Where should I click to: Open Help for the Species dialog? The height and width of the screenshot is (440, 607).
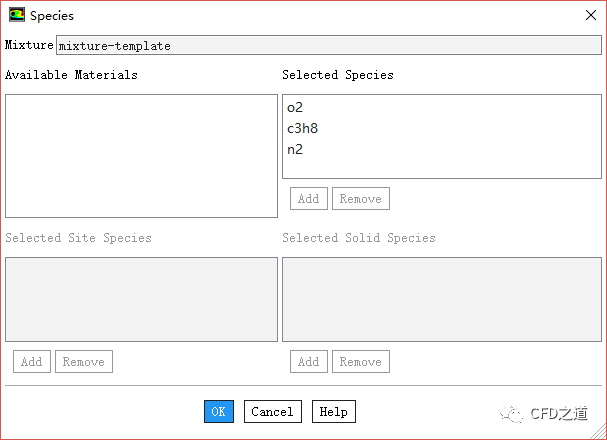point(333,411)
